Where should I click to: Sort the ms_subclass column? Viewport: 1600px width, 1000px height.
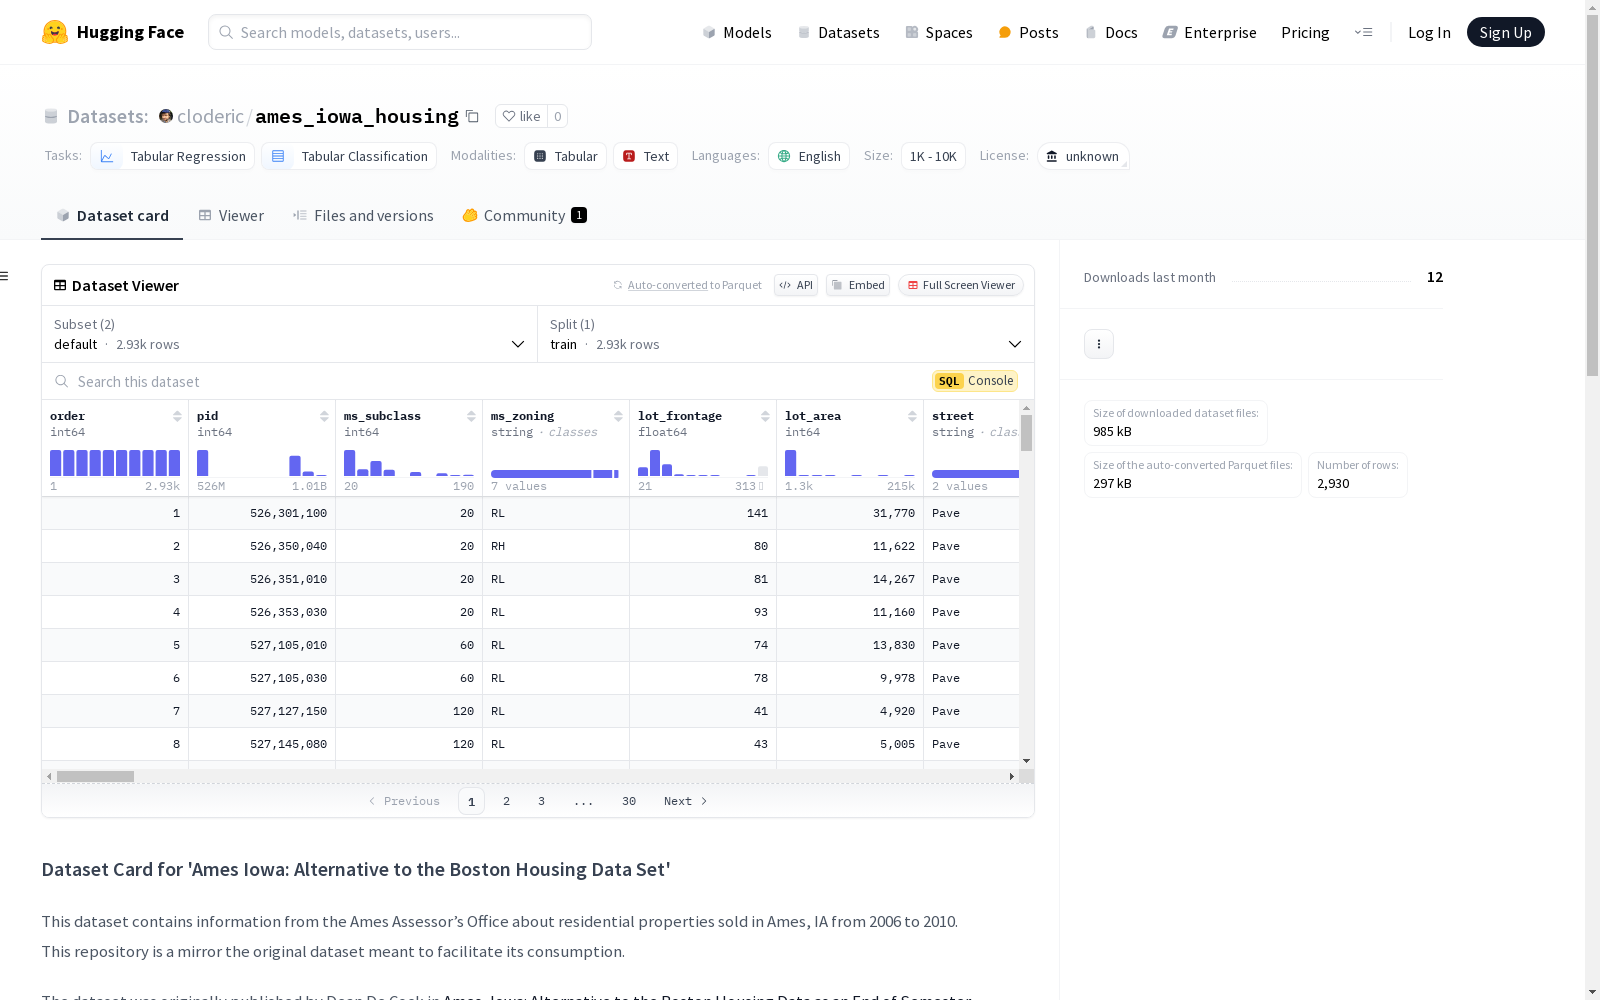coord(471,416)
